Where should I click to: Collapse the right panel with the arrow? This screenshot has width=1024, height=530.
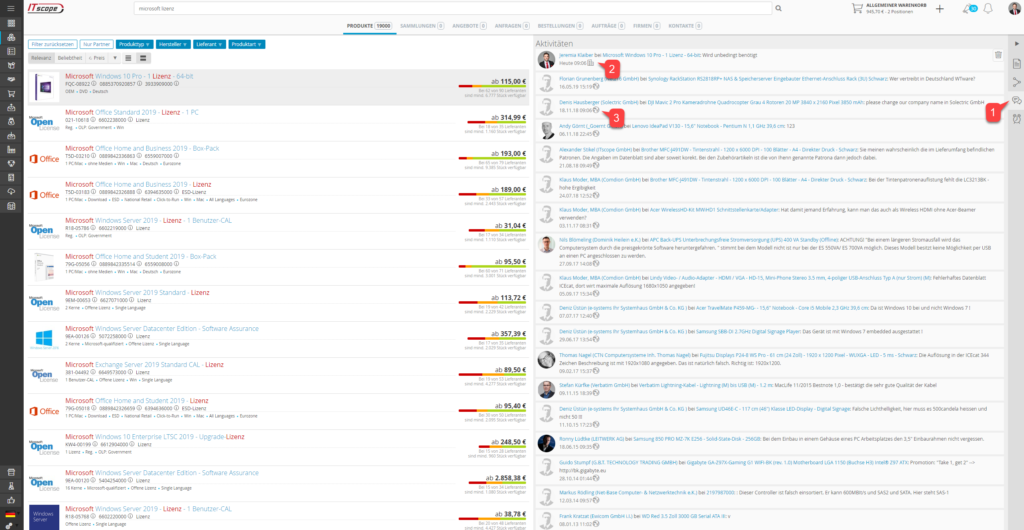coord(1016,44)
